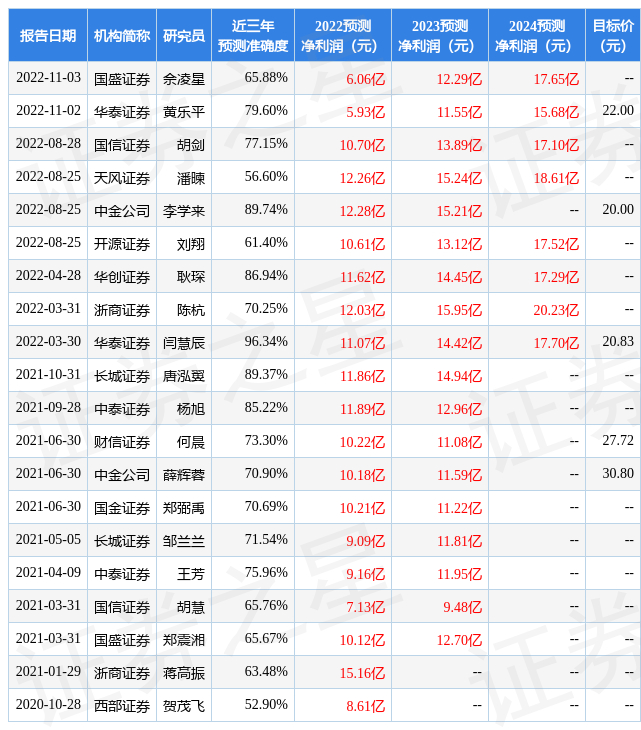This screenshot has height=730, width=641.
Task: Click researcher name 陈杭
Action: click(x=191, y=310)
